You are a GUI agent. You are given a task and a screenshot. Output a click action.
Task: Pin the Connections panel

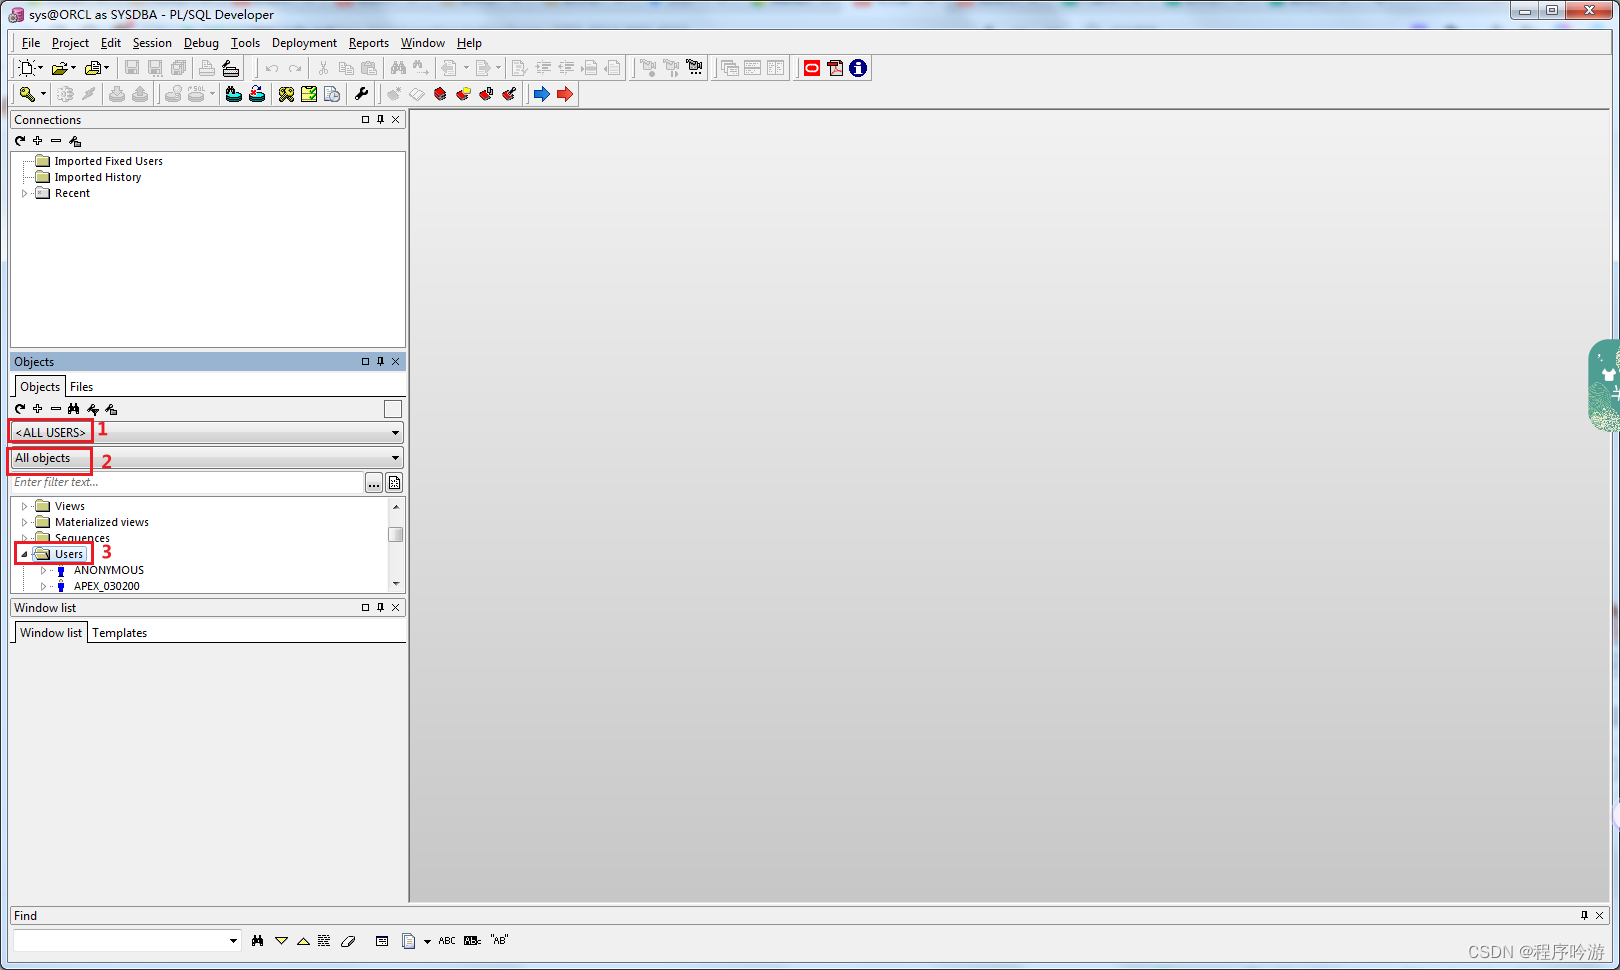click(x=380, y=120)
